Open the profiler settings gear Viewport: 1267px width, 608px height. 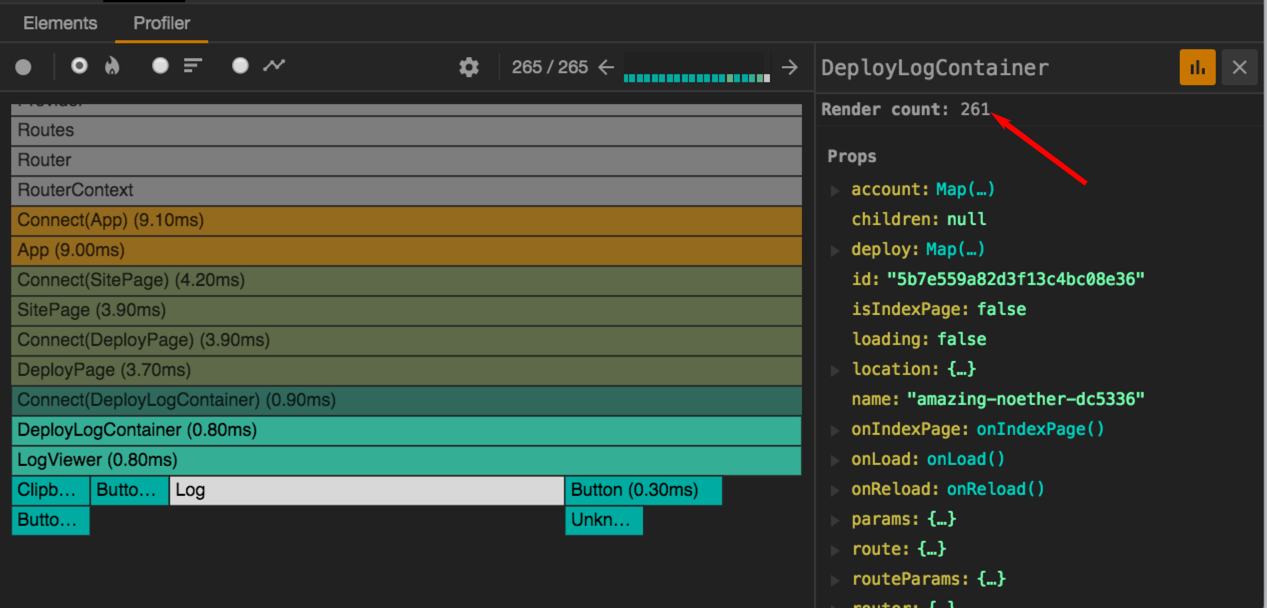coord(468,67)
